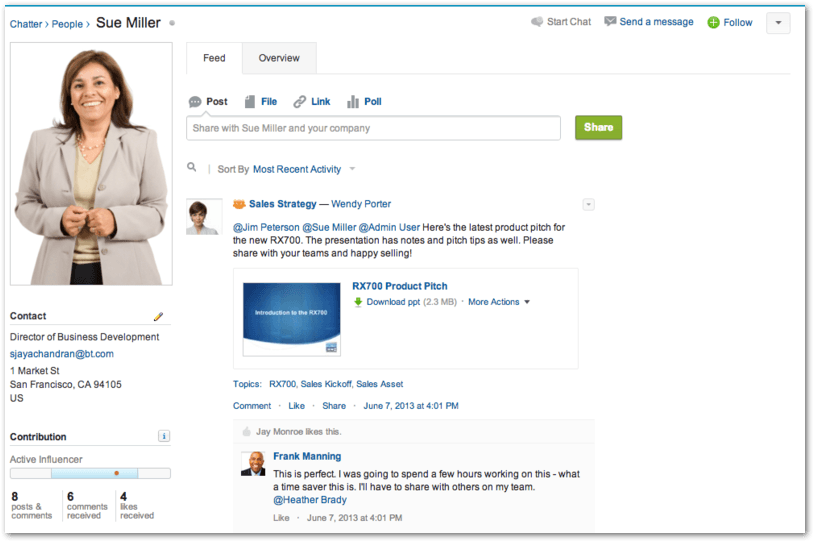
Task: Click the green Follow plus icon
Action: [x=713, y=23]
